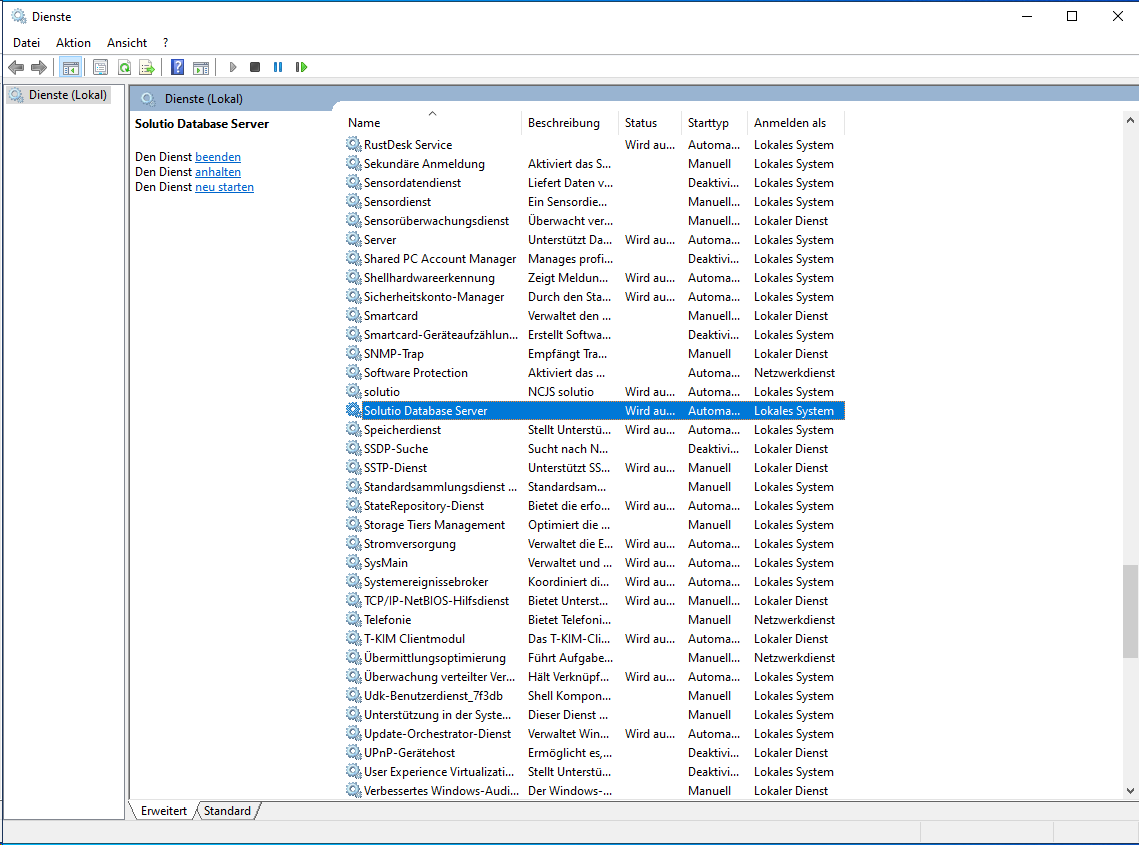
Task: Toggle the show/hide console tree icon
Action: point(70,67)
